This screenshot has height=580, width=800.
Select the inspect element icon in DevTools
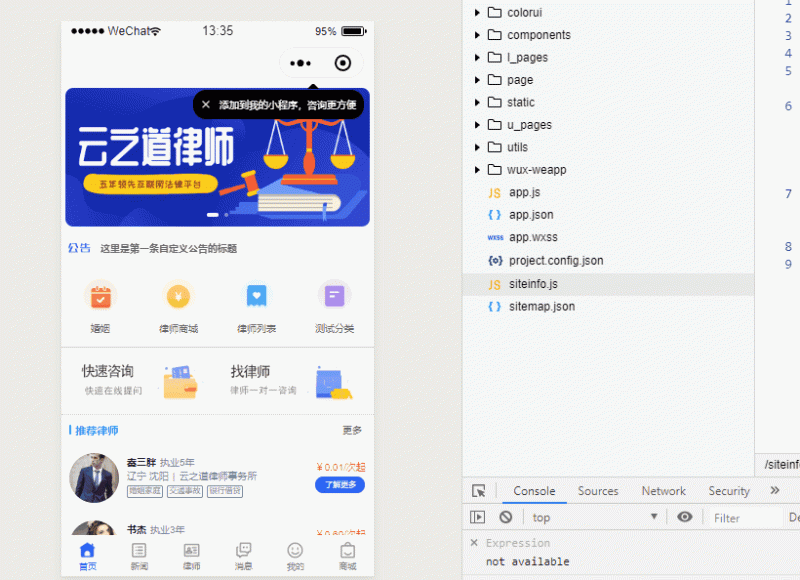[479, 491]
